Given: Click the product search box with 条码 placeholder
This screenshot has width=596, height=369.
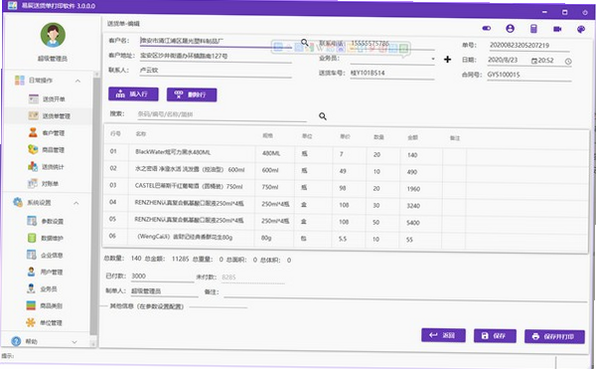Looking at the screenshot, I should 222,114.
